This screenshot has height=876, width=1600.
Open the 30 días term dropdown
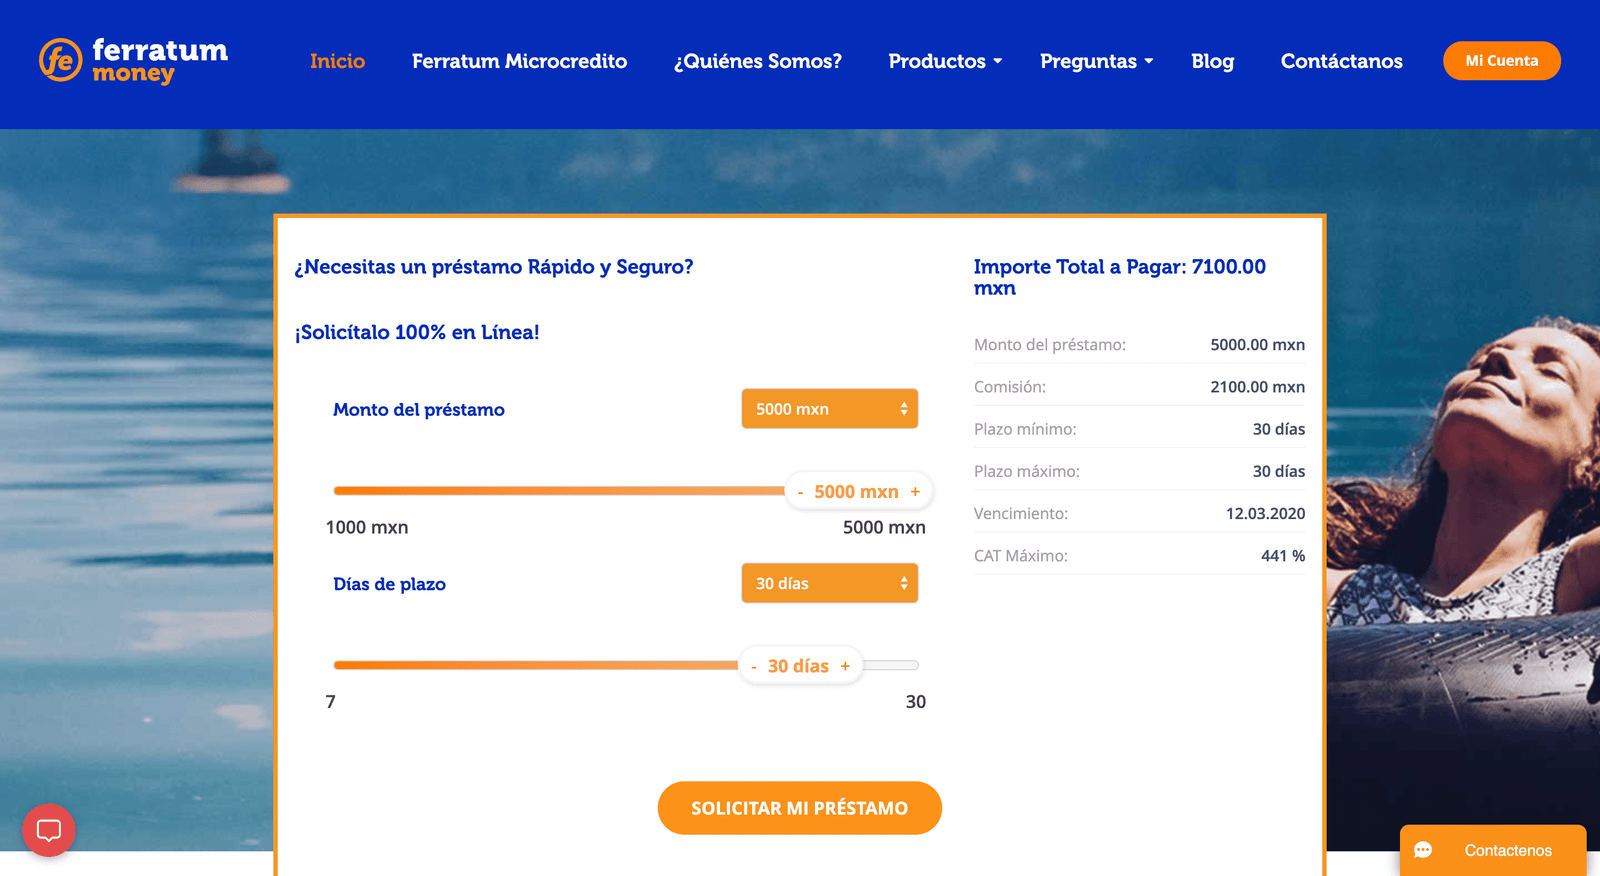click(830, 583)
